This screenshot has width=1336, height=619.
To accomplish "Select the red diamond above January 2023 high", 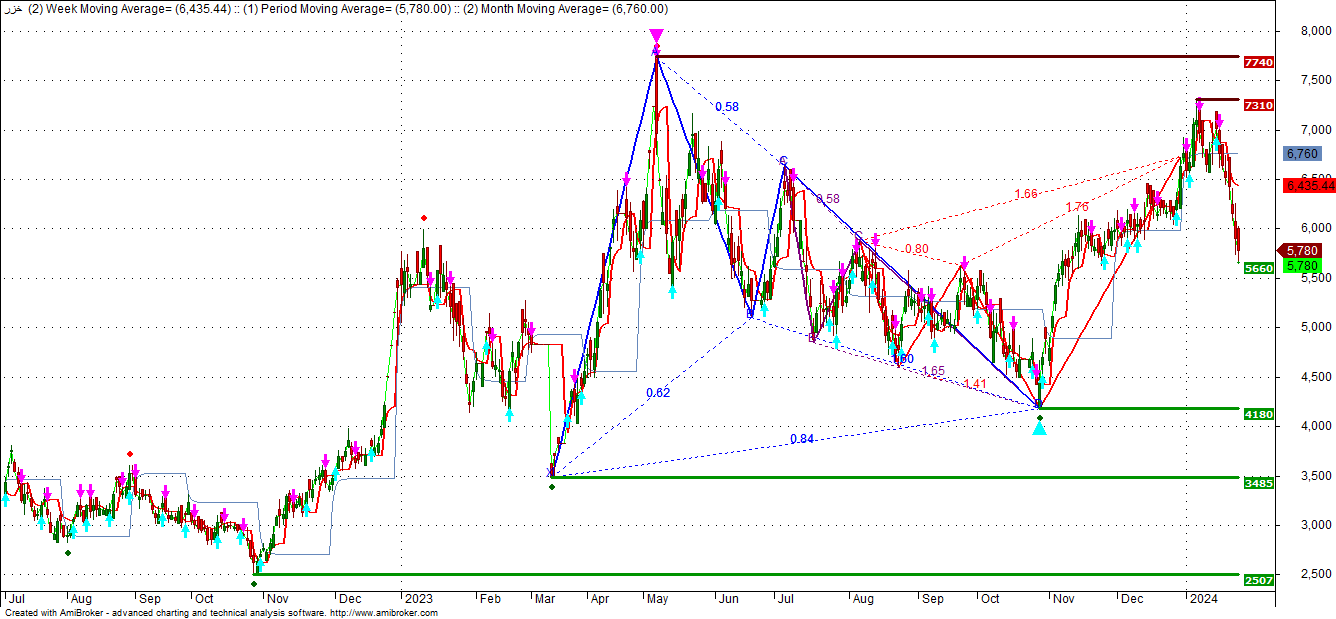I will coord(424,218).
